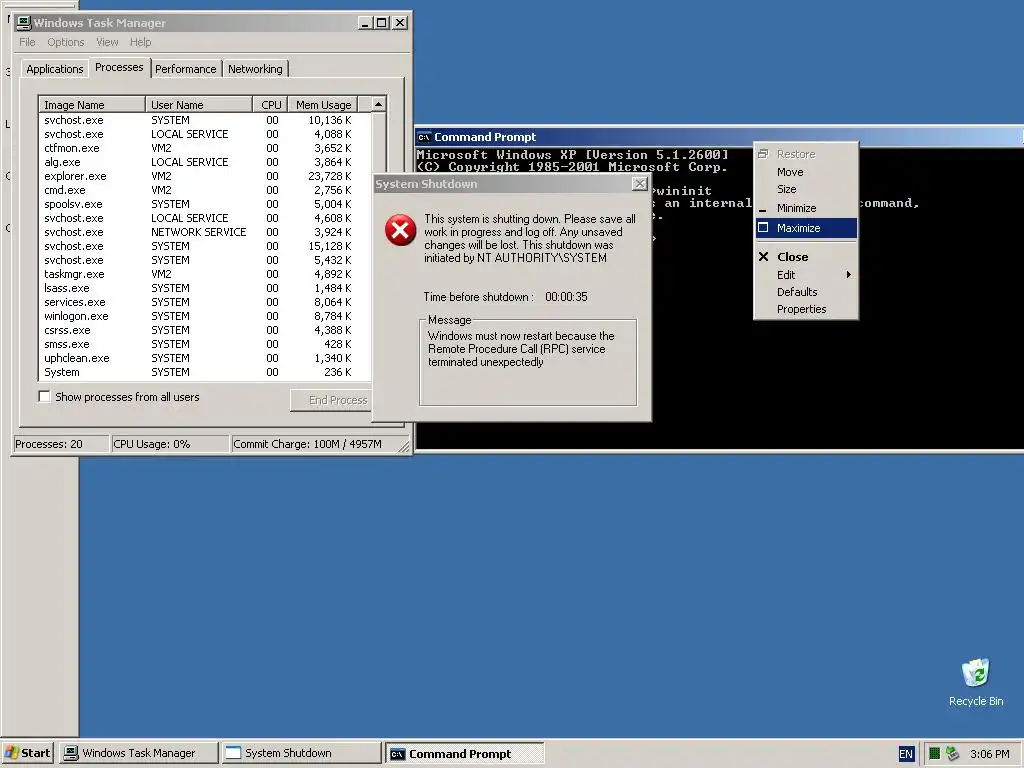Click the Maximize square icon in menu
Viewport: 1024px width, 768px height.
(x=763, y=227)
